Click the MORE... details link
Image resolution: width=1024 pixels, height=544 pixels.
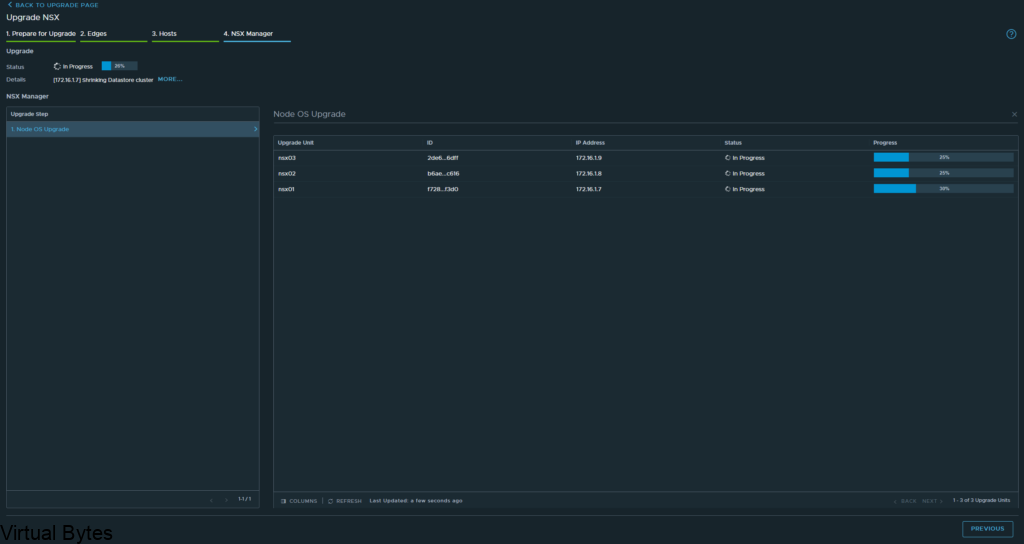click(x=170, y=79)
